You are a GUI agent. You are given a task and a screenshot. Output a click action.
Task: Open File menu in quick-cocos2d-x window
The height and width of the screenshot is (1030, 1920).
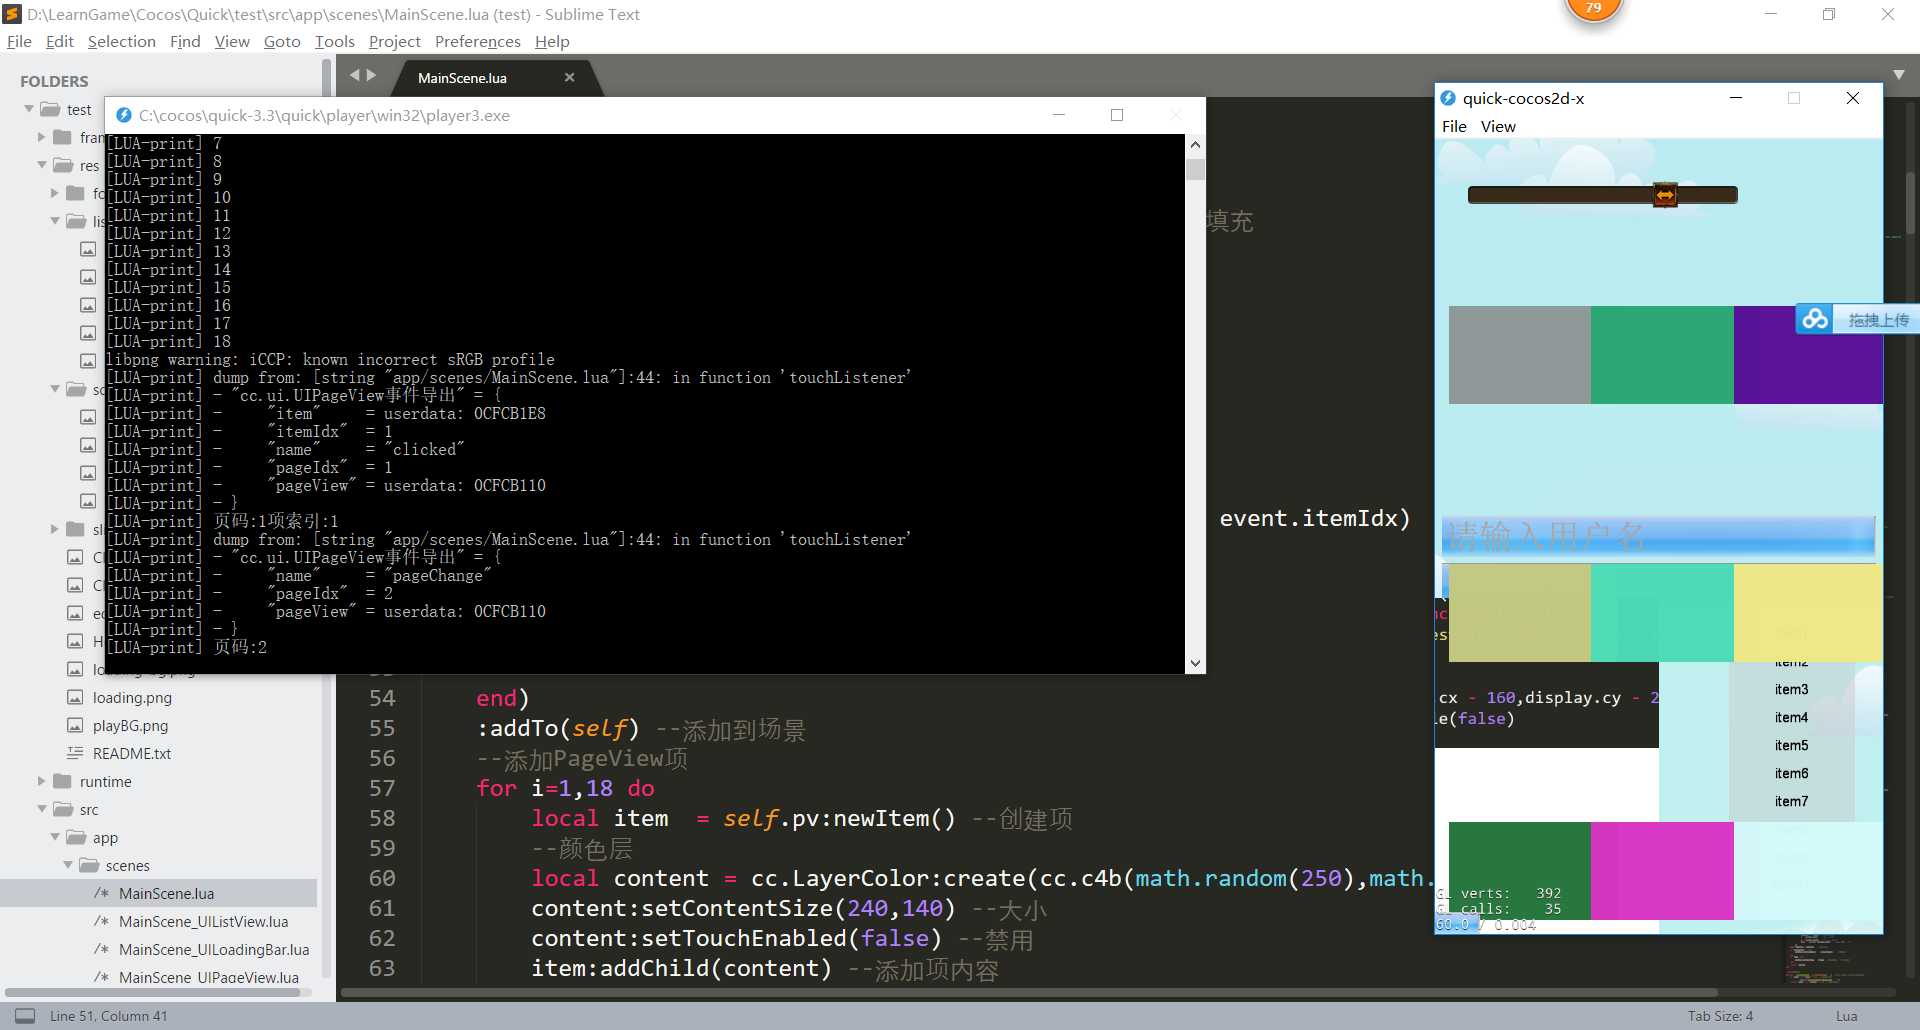point(1454,126)
